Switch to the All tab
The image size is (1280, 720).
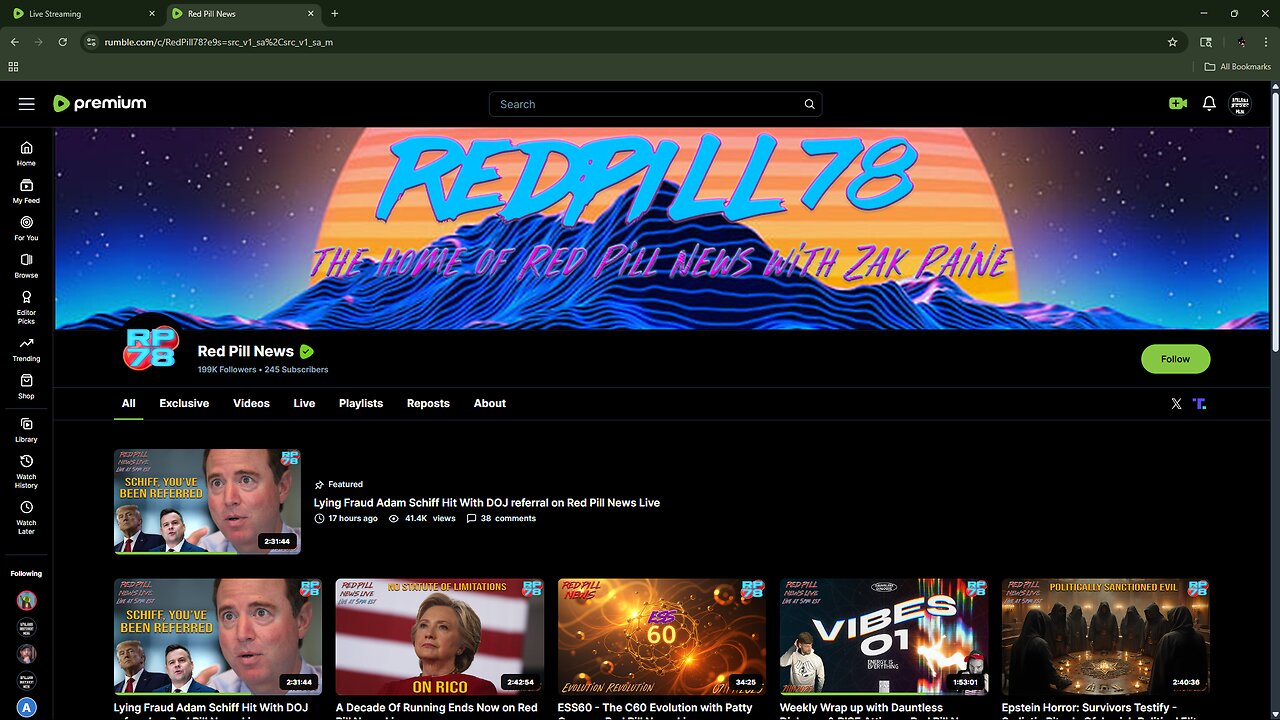pos(128,403)
